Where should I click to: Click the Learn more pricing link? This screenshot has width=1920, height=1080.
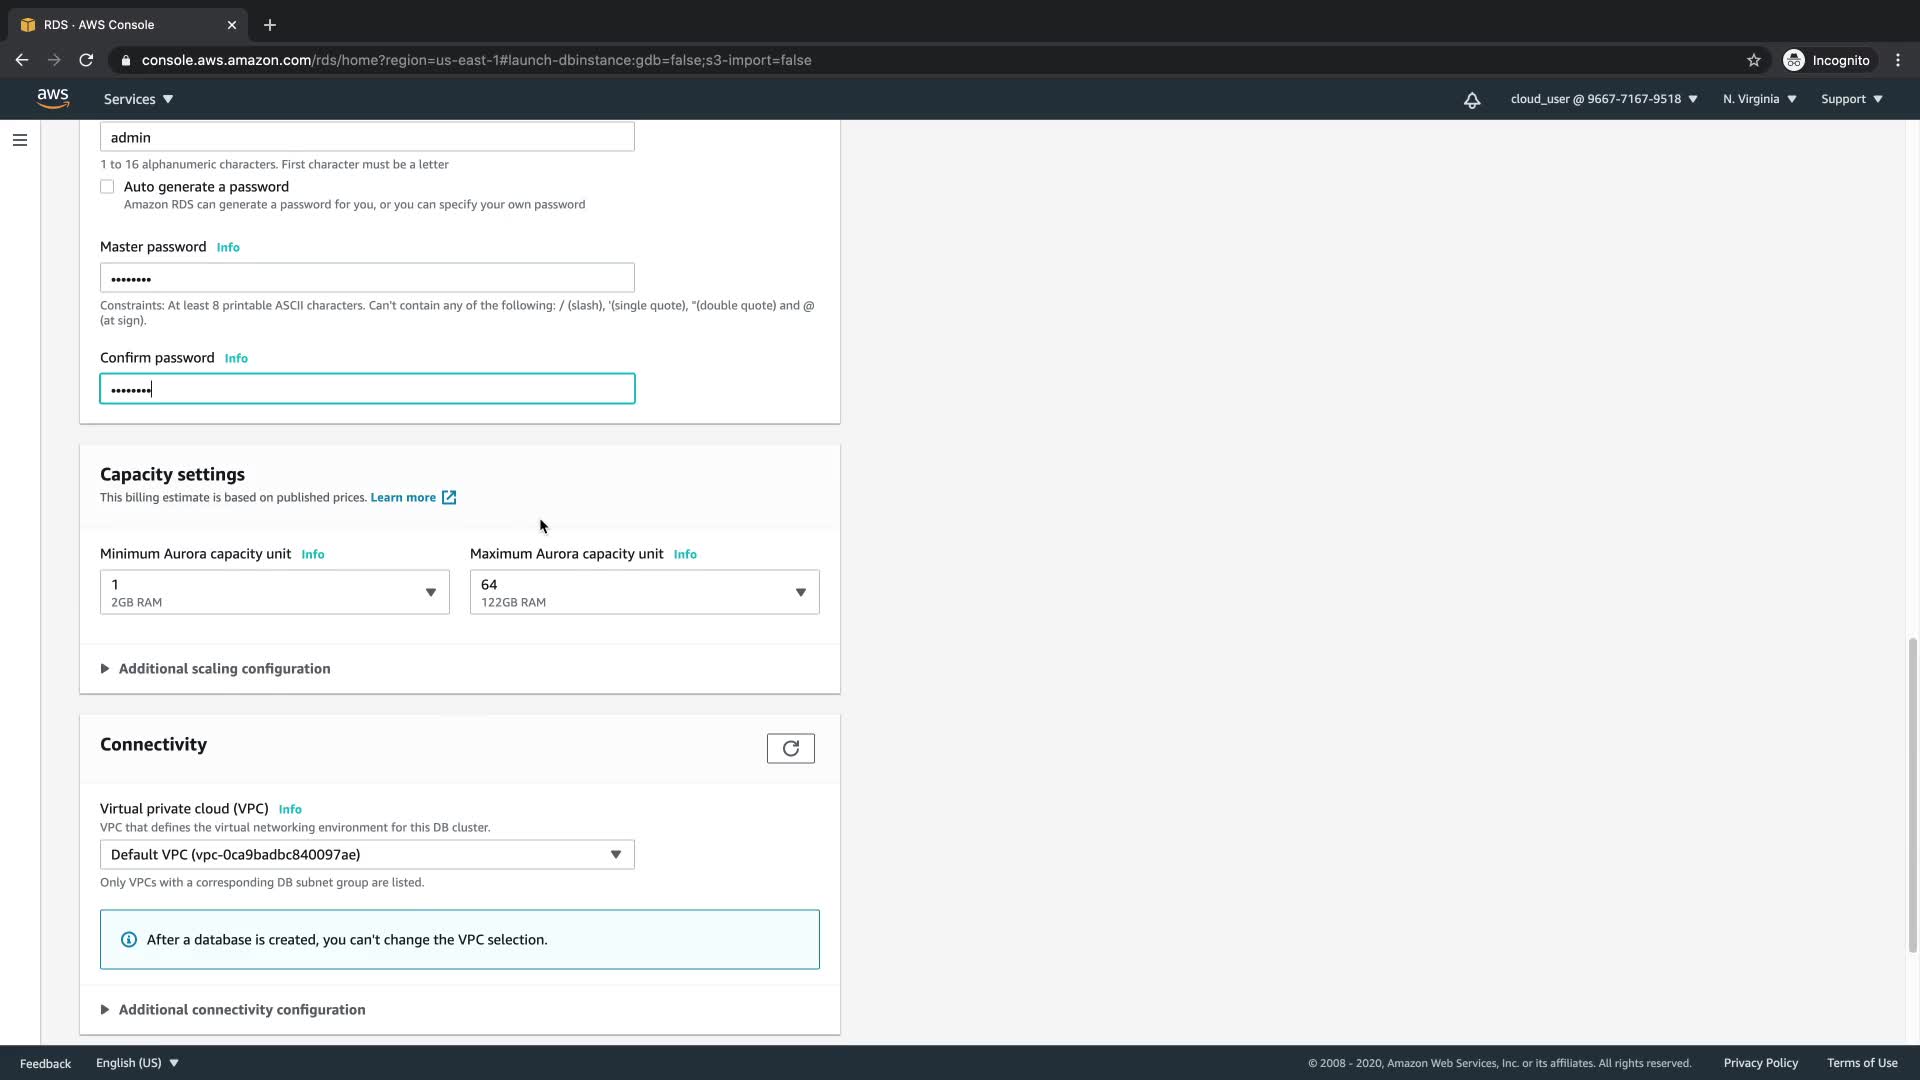(x=403, y=497)
